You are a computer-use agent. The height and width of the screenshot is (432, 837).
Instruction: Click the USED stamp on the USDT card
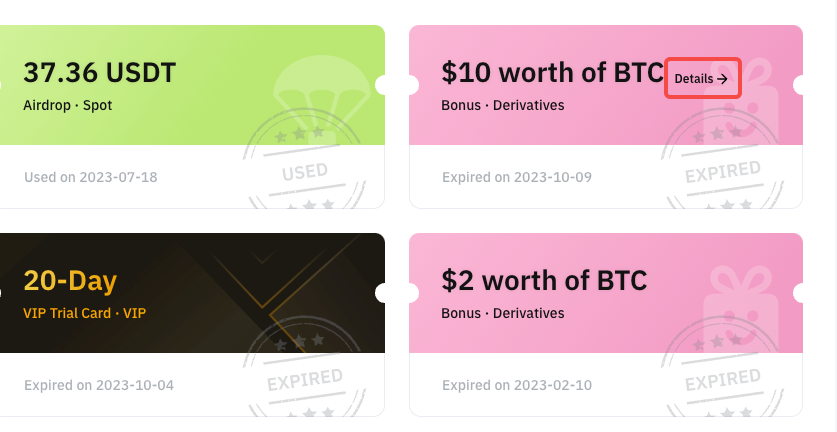tap(304, 173)
